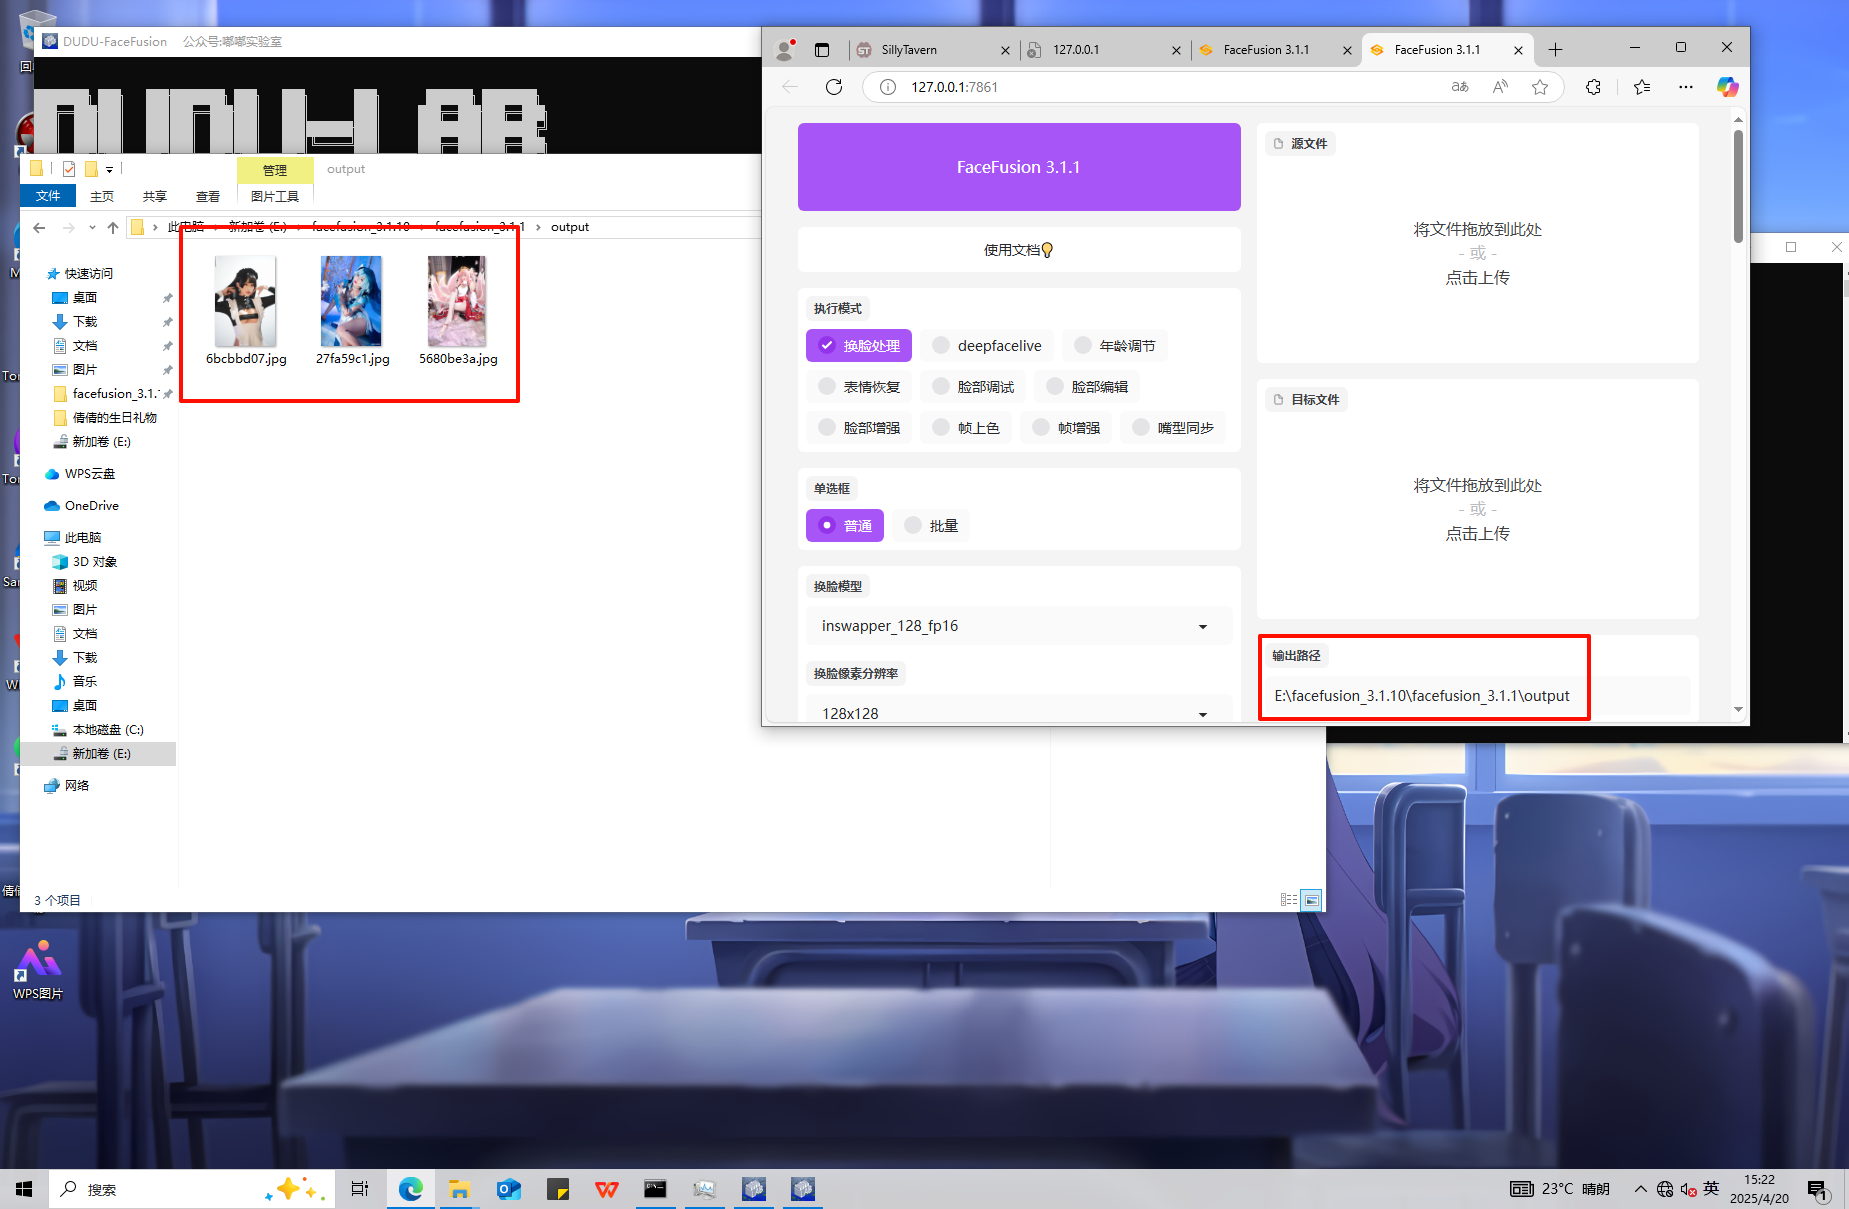Image resolution: width=1849 pixels, height=1209 pixels.
Task: Click the browser profile avatar icon
Action: pyautogui.click(x=785, y=49)
